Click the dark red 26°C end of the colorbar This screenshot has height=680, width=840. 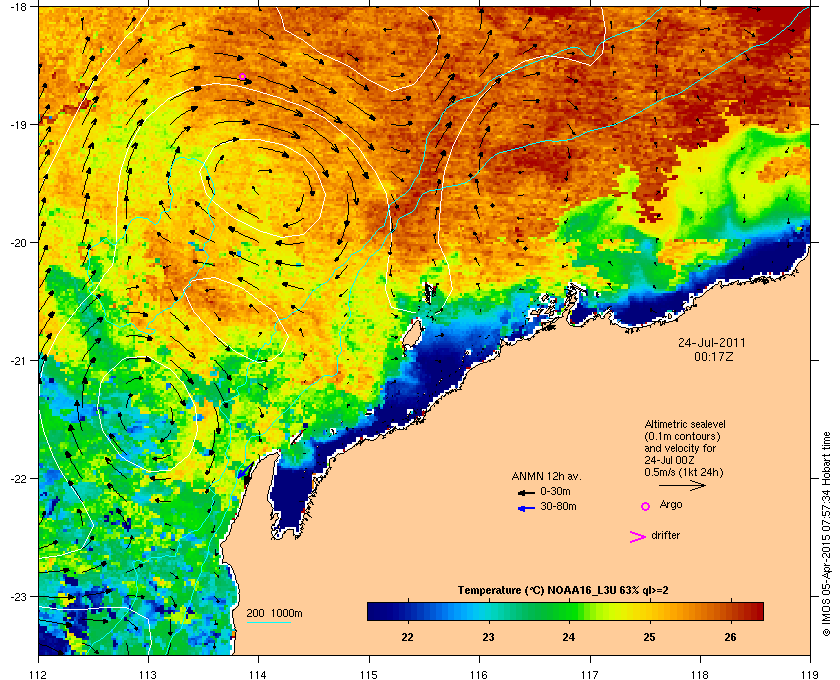click(x=750, y=611)
